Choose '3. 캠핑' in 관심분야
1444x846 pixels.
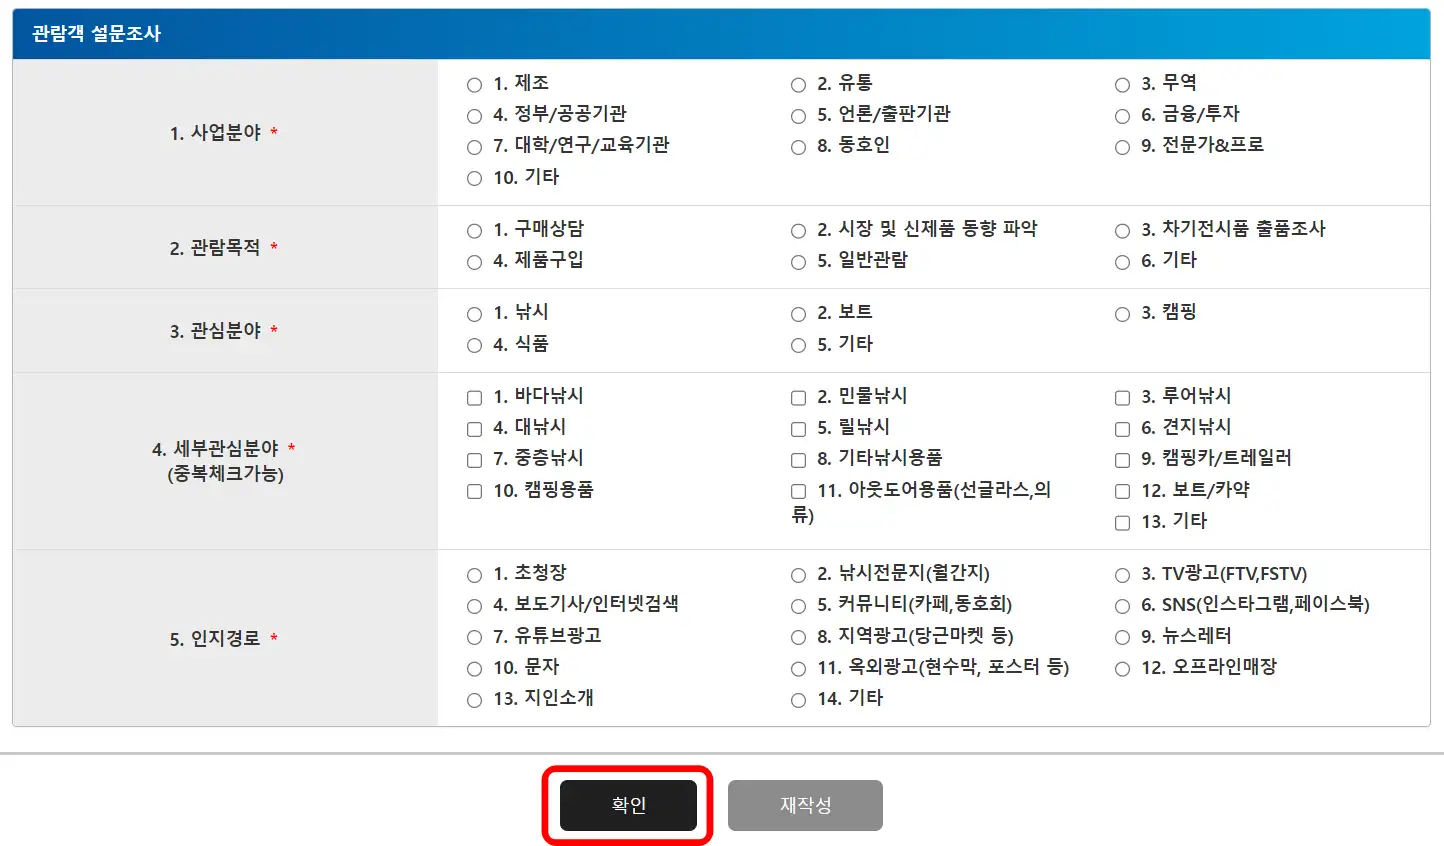tap(1121, 312)
